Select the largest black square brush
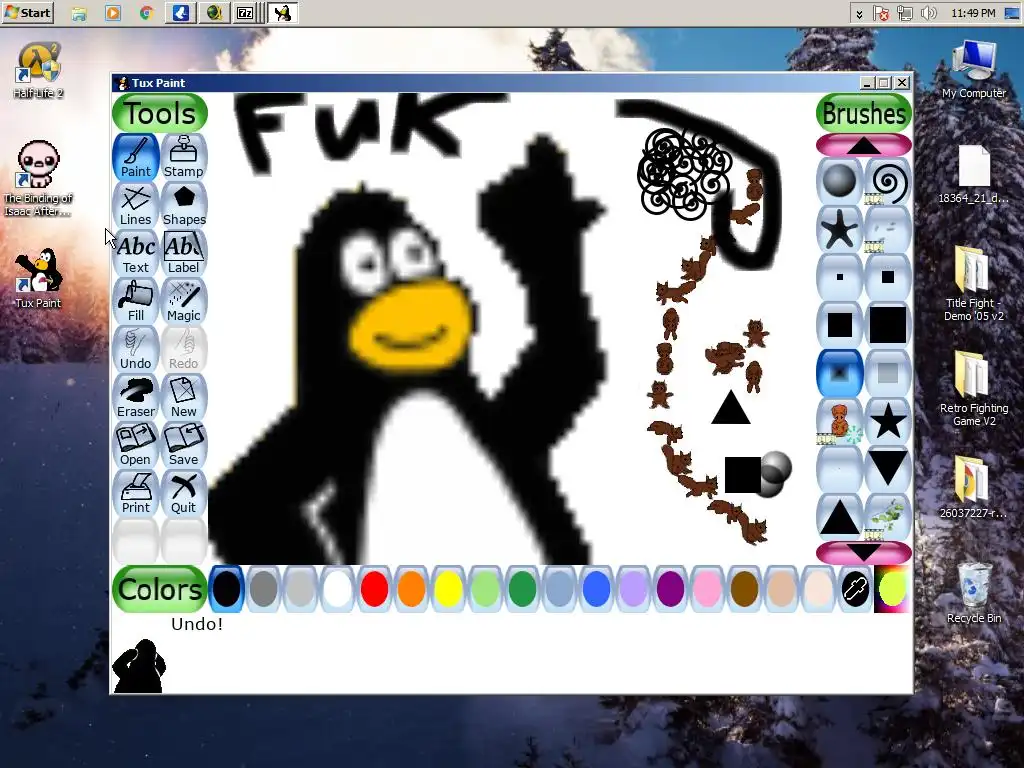The image size is (1024, 768). pos(888,325)
